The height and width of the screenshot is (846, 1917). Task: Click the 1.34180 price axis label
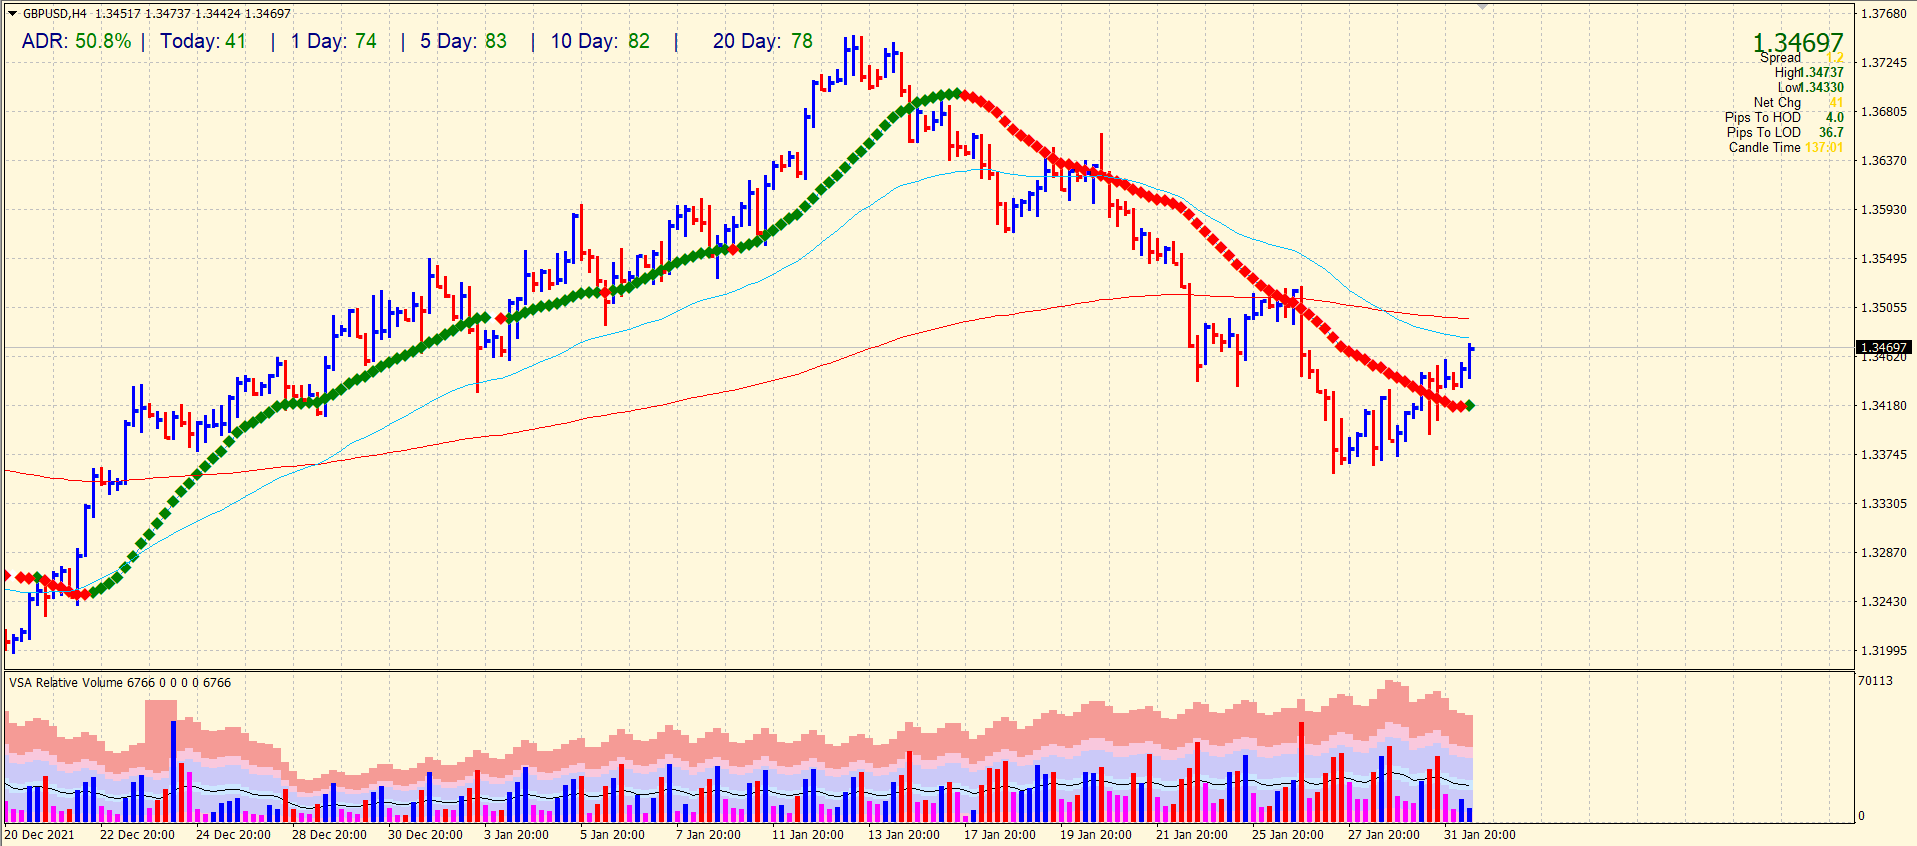coord(1884,405)
